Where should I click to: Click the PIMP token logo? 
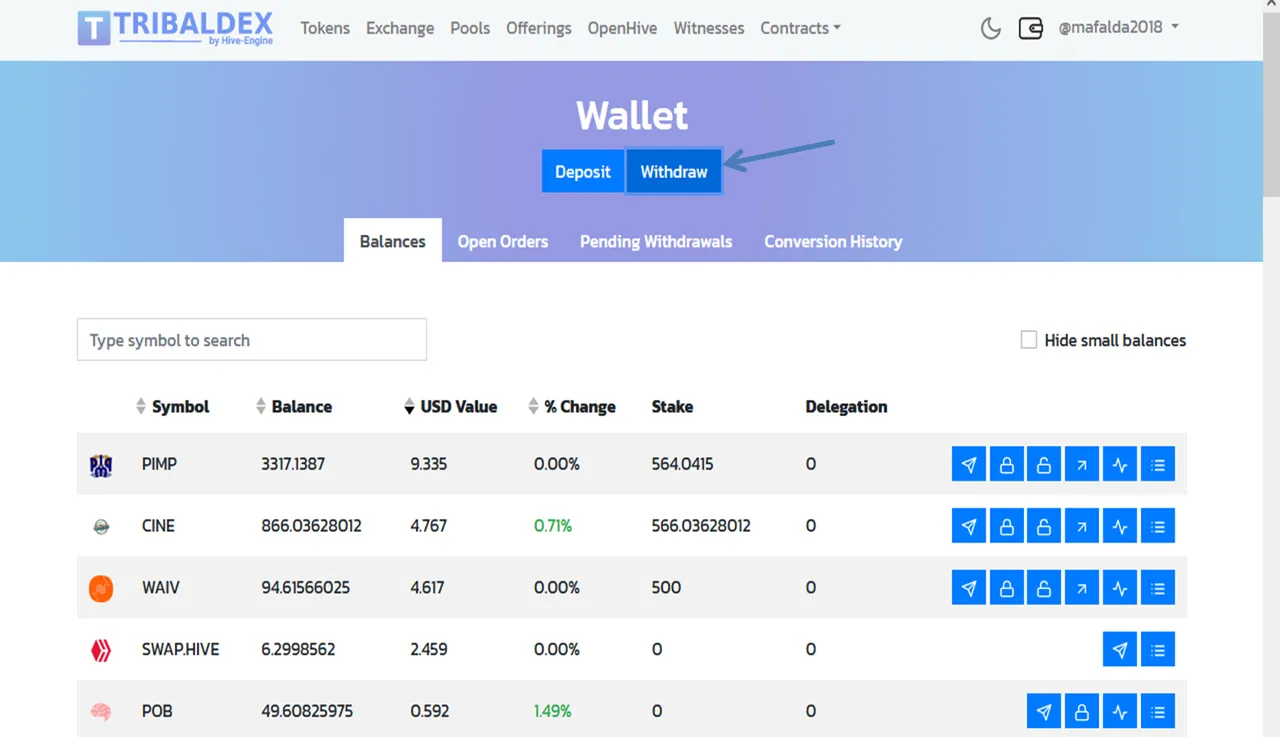(x=101, y=465)
